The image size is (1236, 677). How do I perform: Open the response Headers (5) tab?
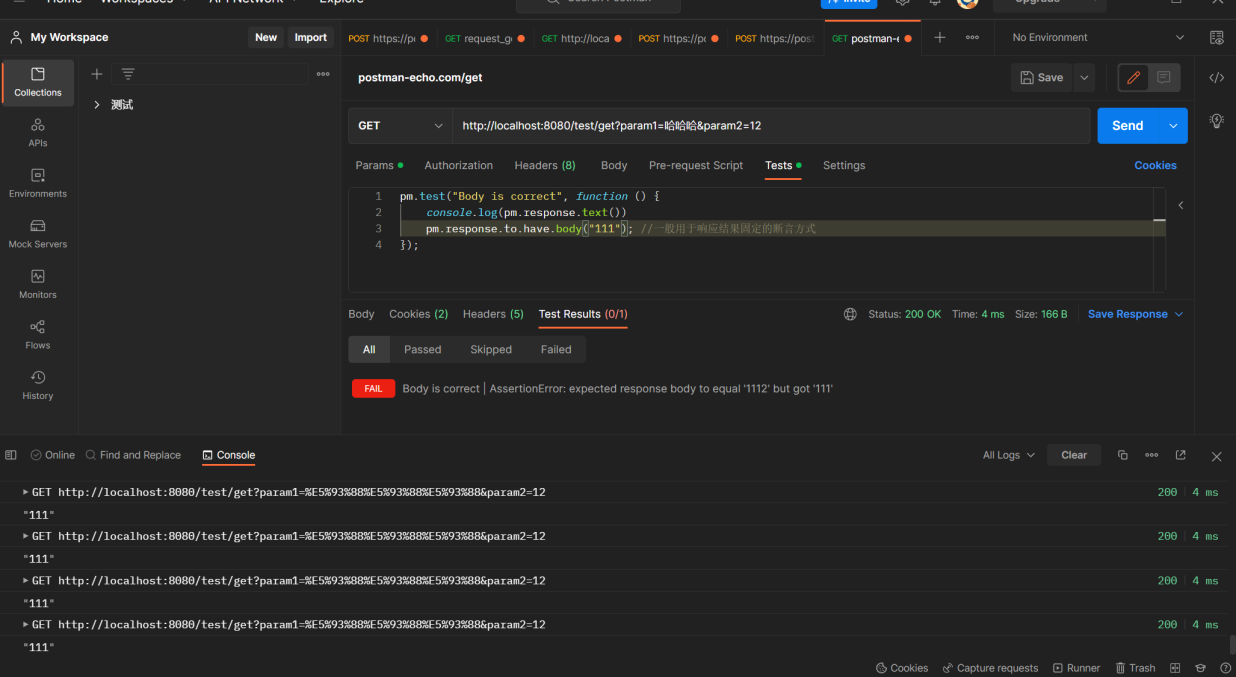(x=493, y=314)
